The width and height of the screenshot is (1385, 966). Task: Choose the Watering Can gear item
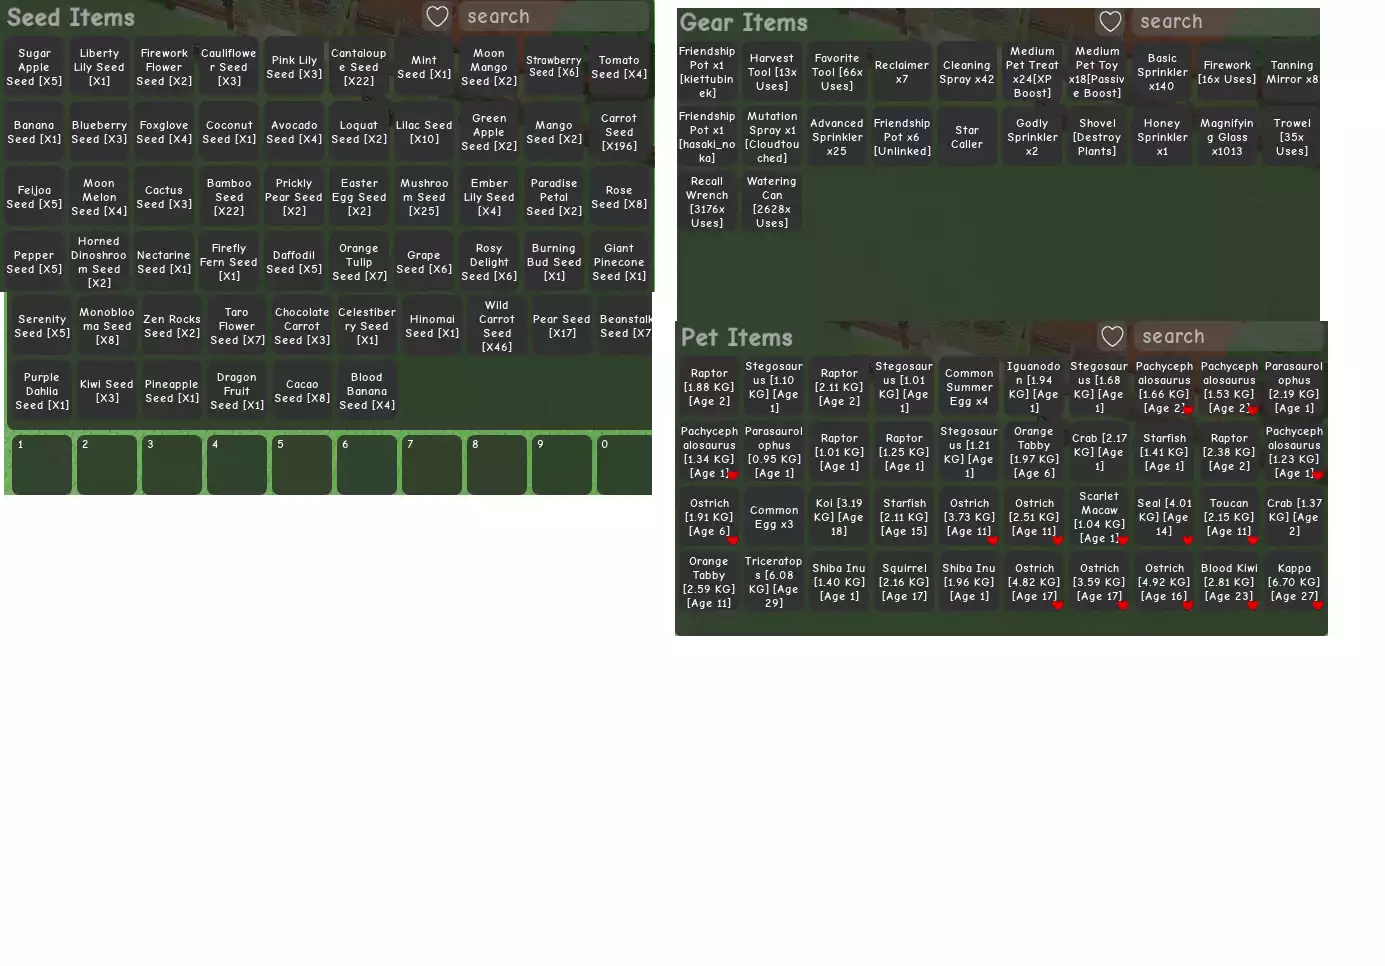(x=772, y=202)
